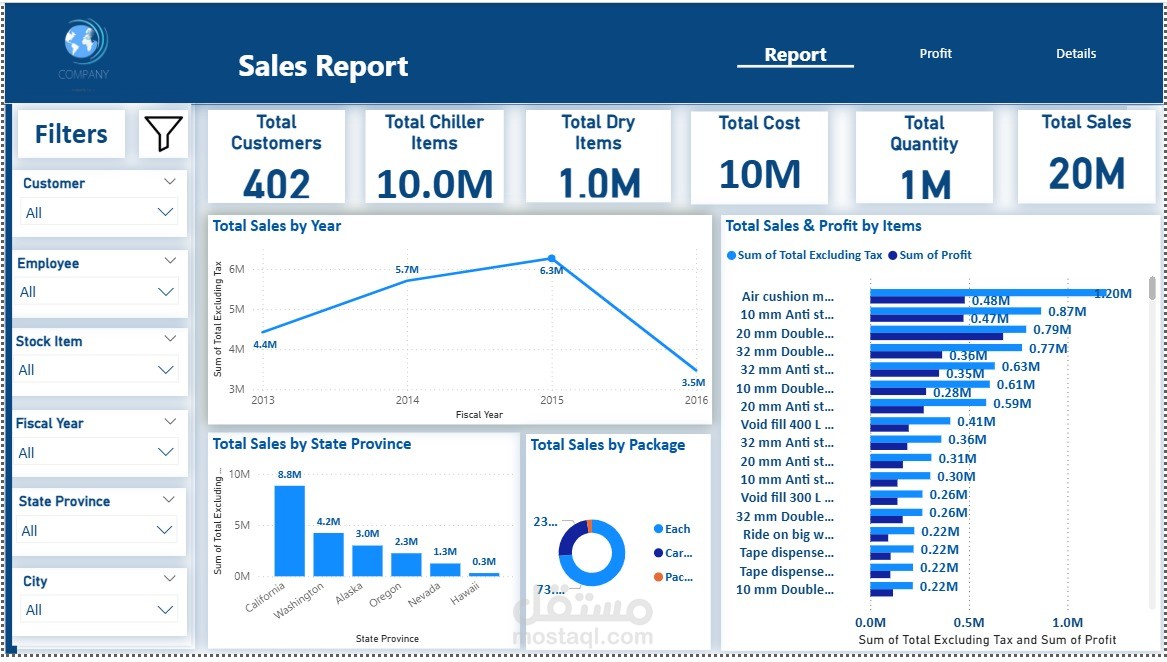The height and width of the screenshot is (662, 1167).
Task: Open the Employee All dropdown
Action: pos(99,292)
